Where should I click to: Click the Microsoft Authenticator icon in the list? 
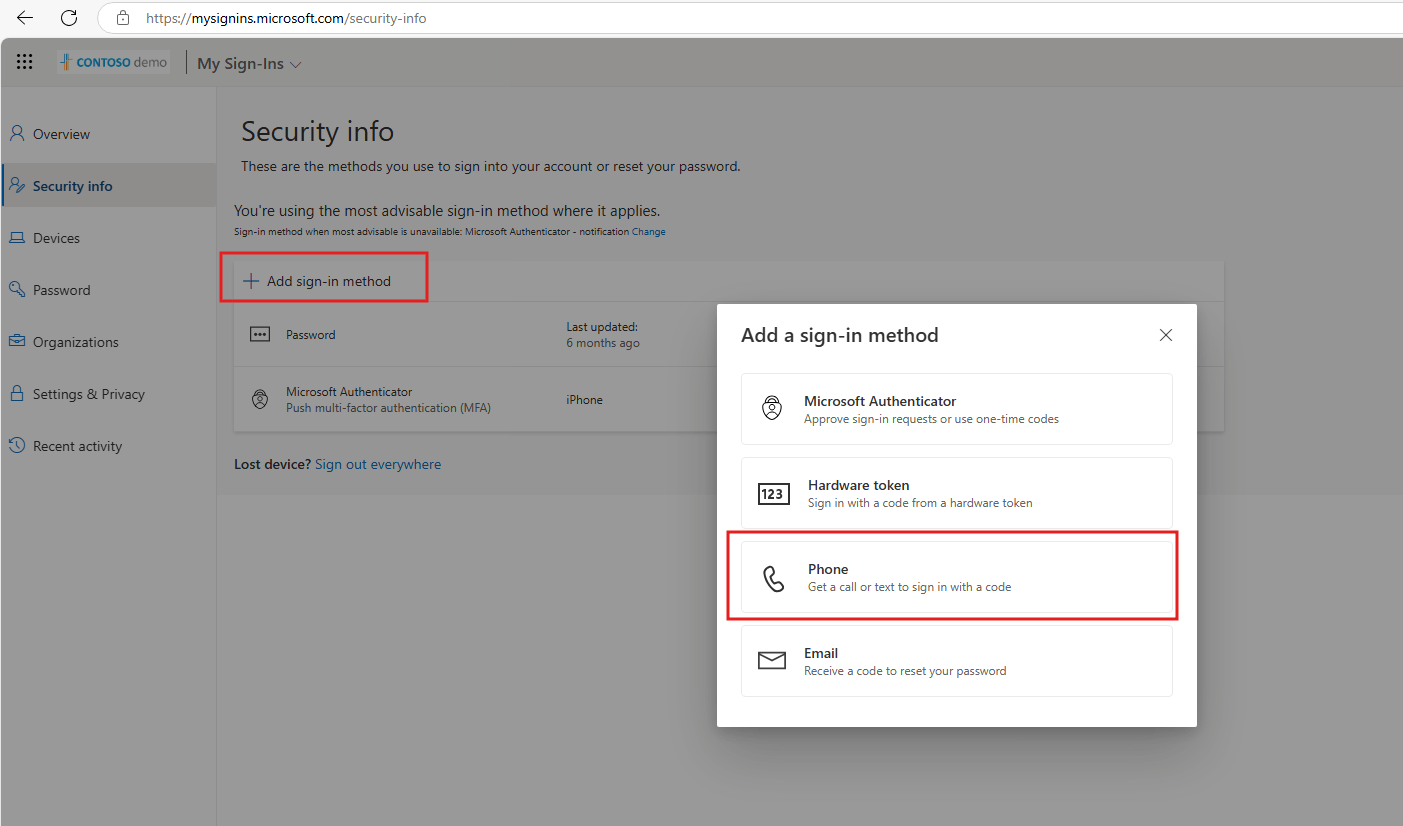point(260,400)
